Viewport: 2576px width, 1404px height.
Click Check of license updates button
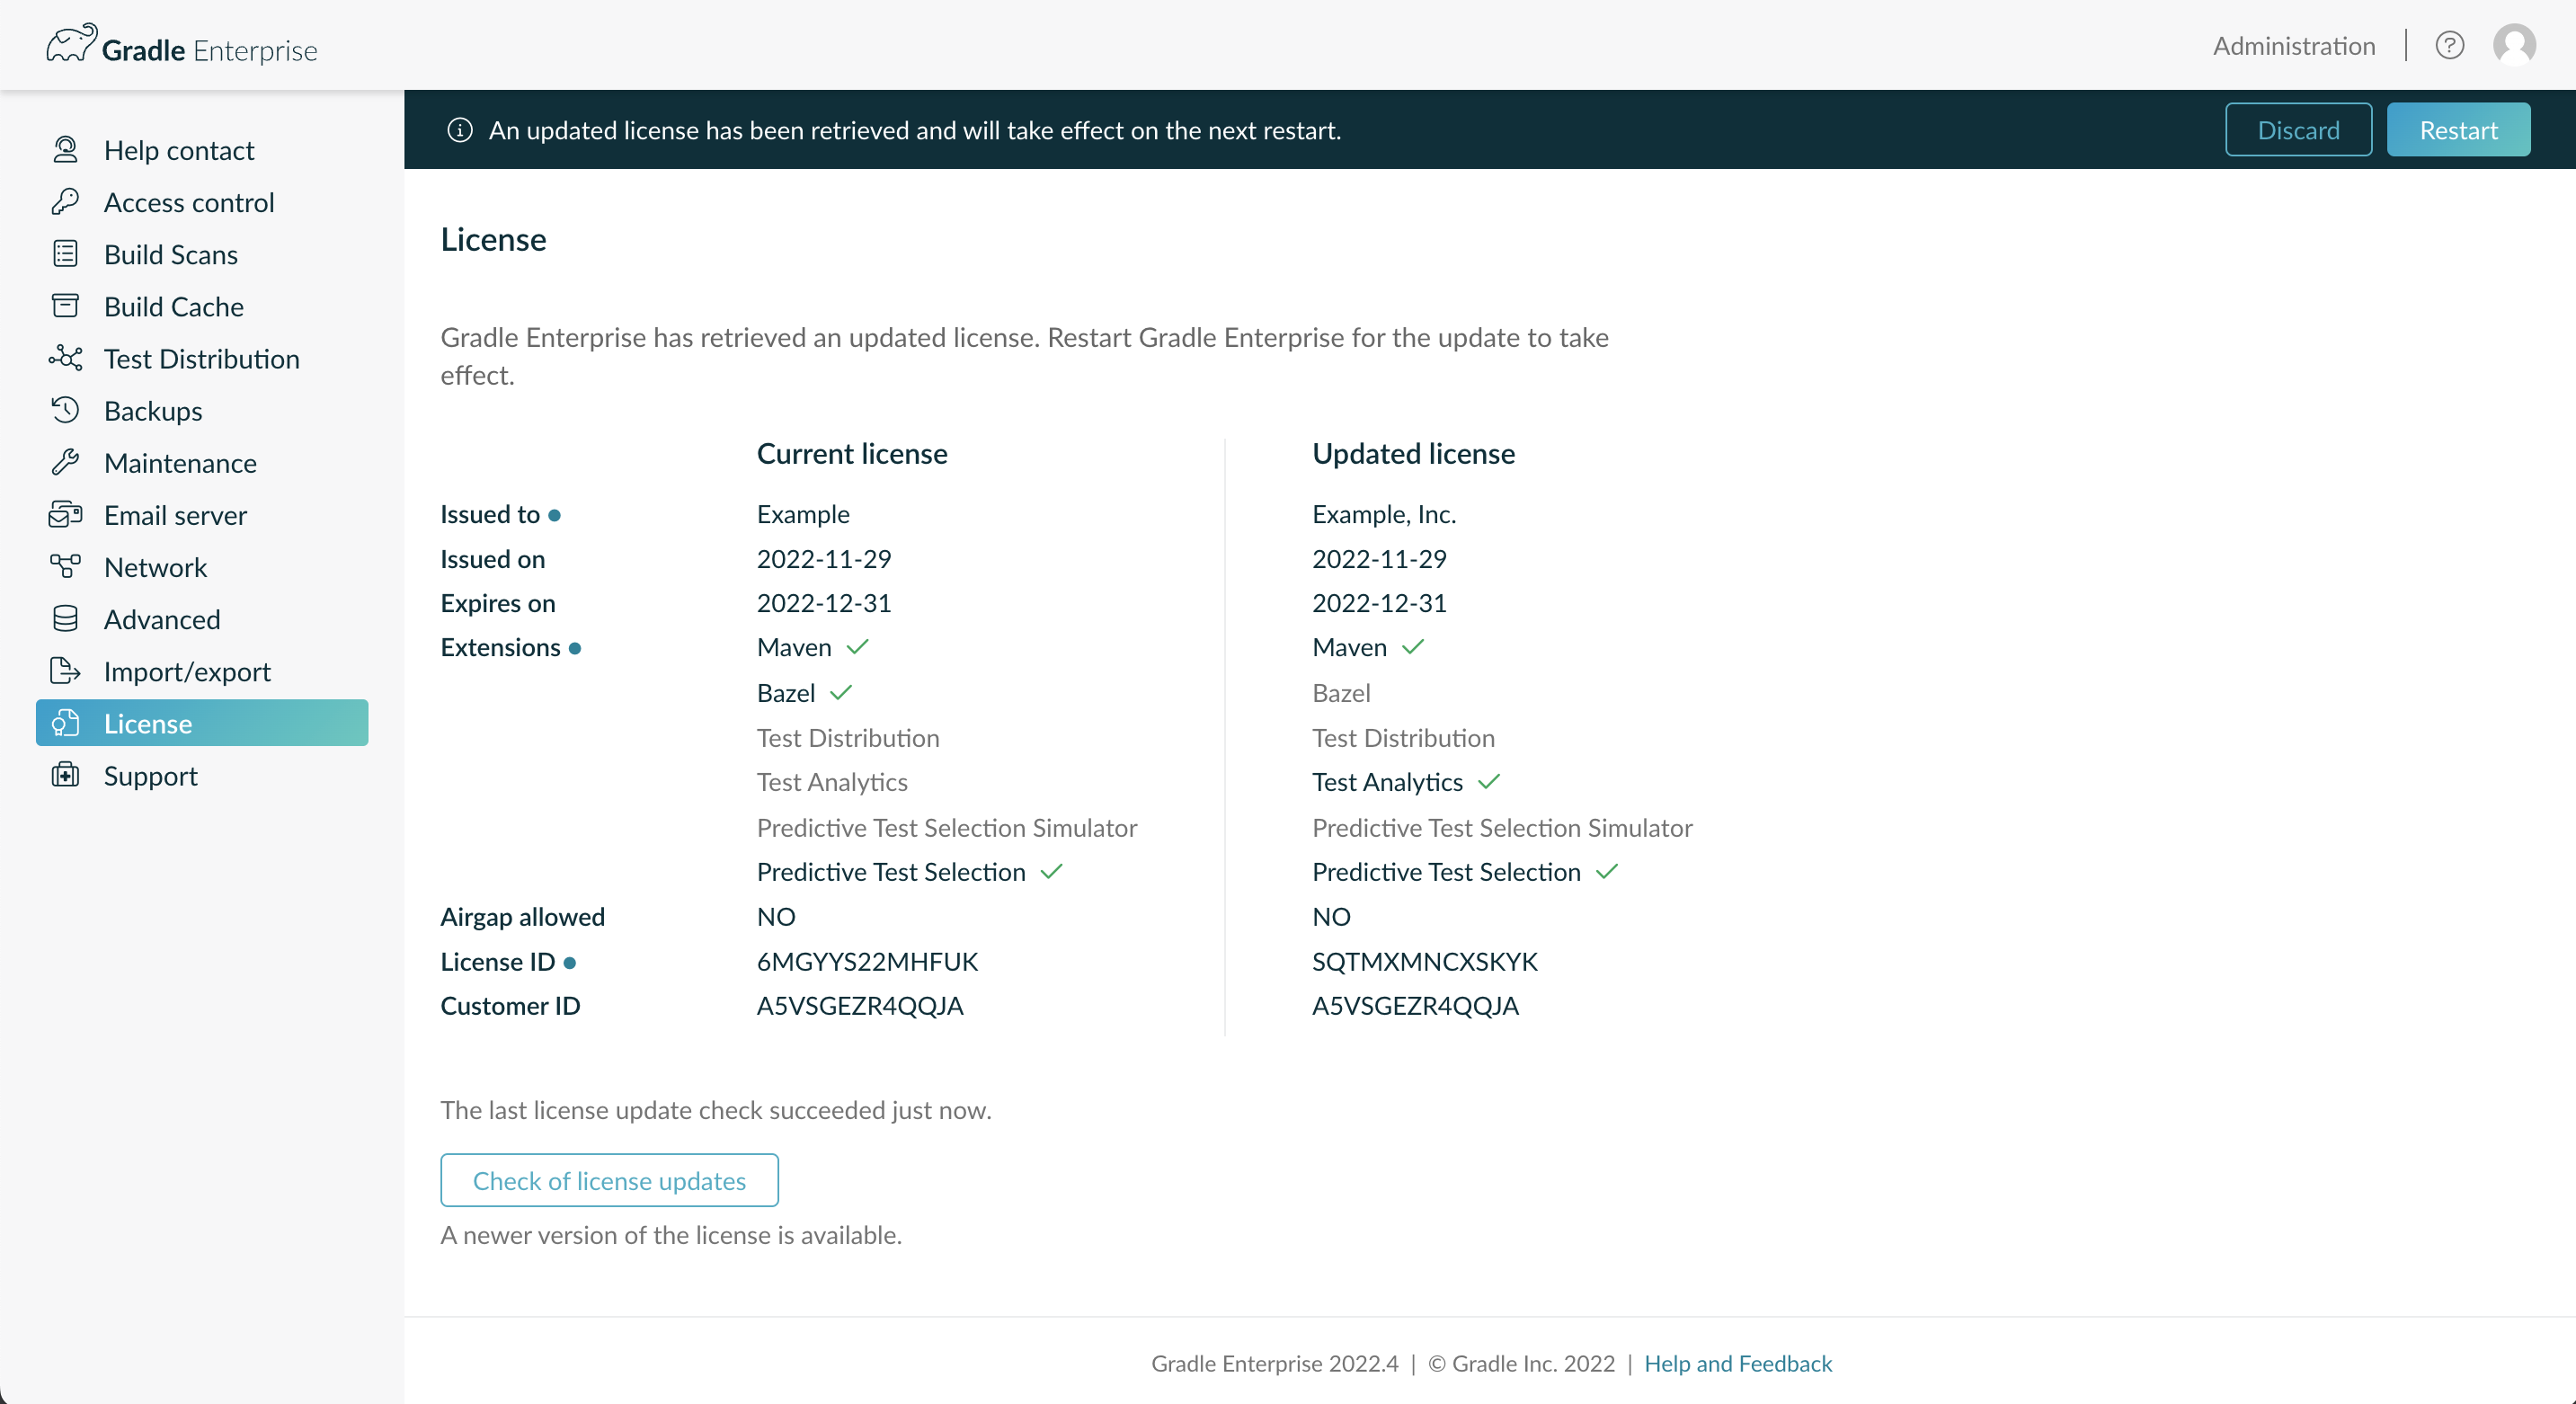click(609, 1180)
